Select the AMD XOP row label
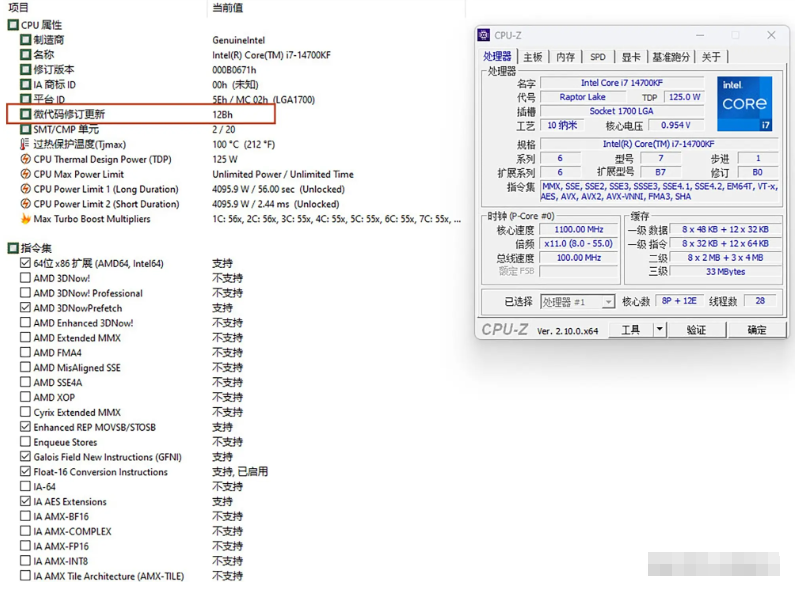The image size is (796, 592). (x=54, y=397)
